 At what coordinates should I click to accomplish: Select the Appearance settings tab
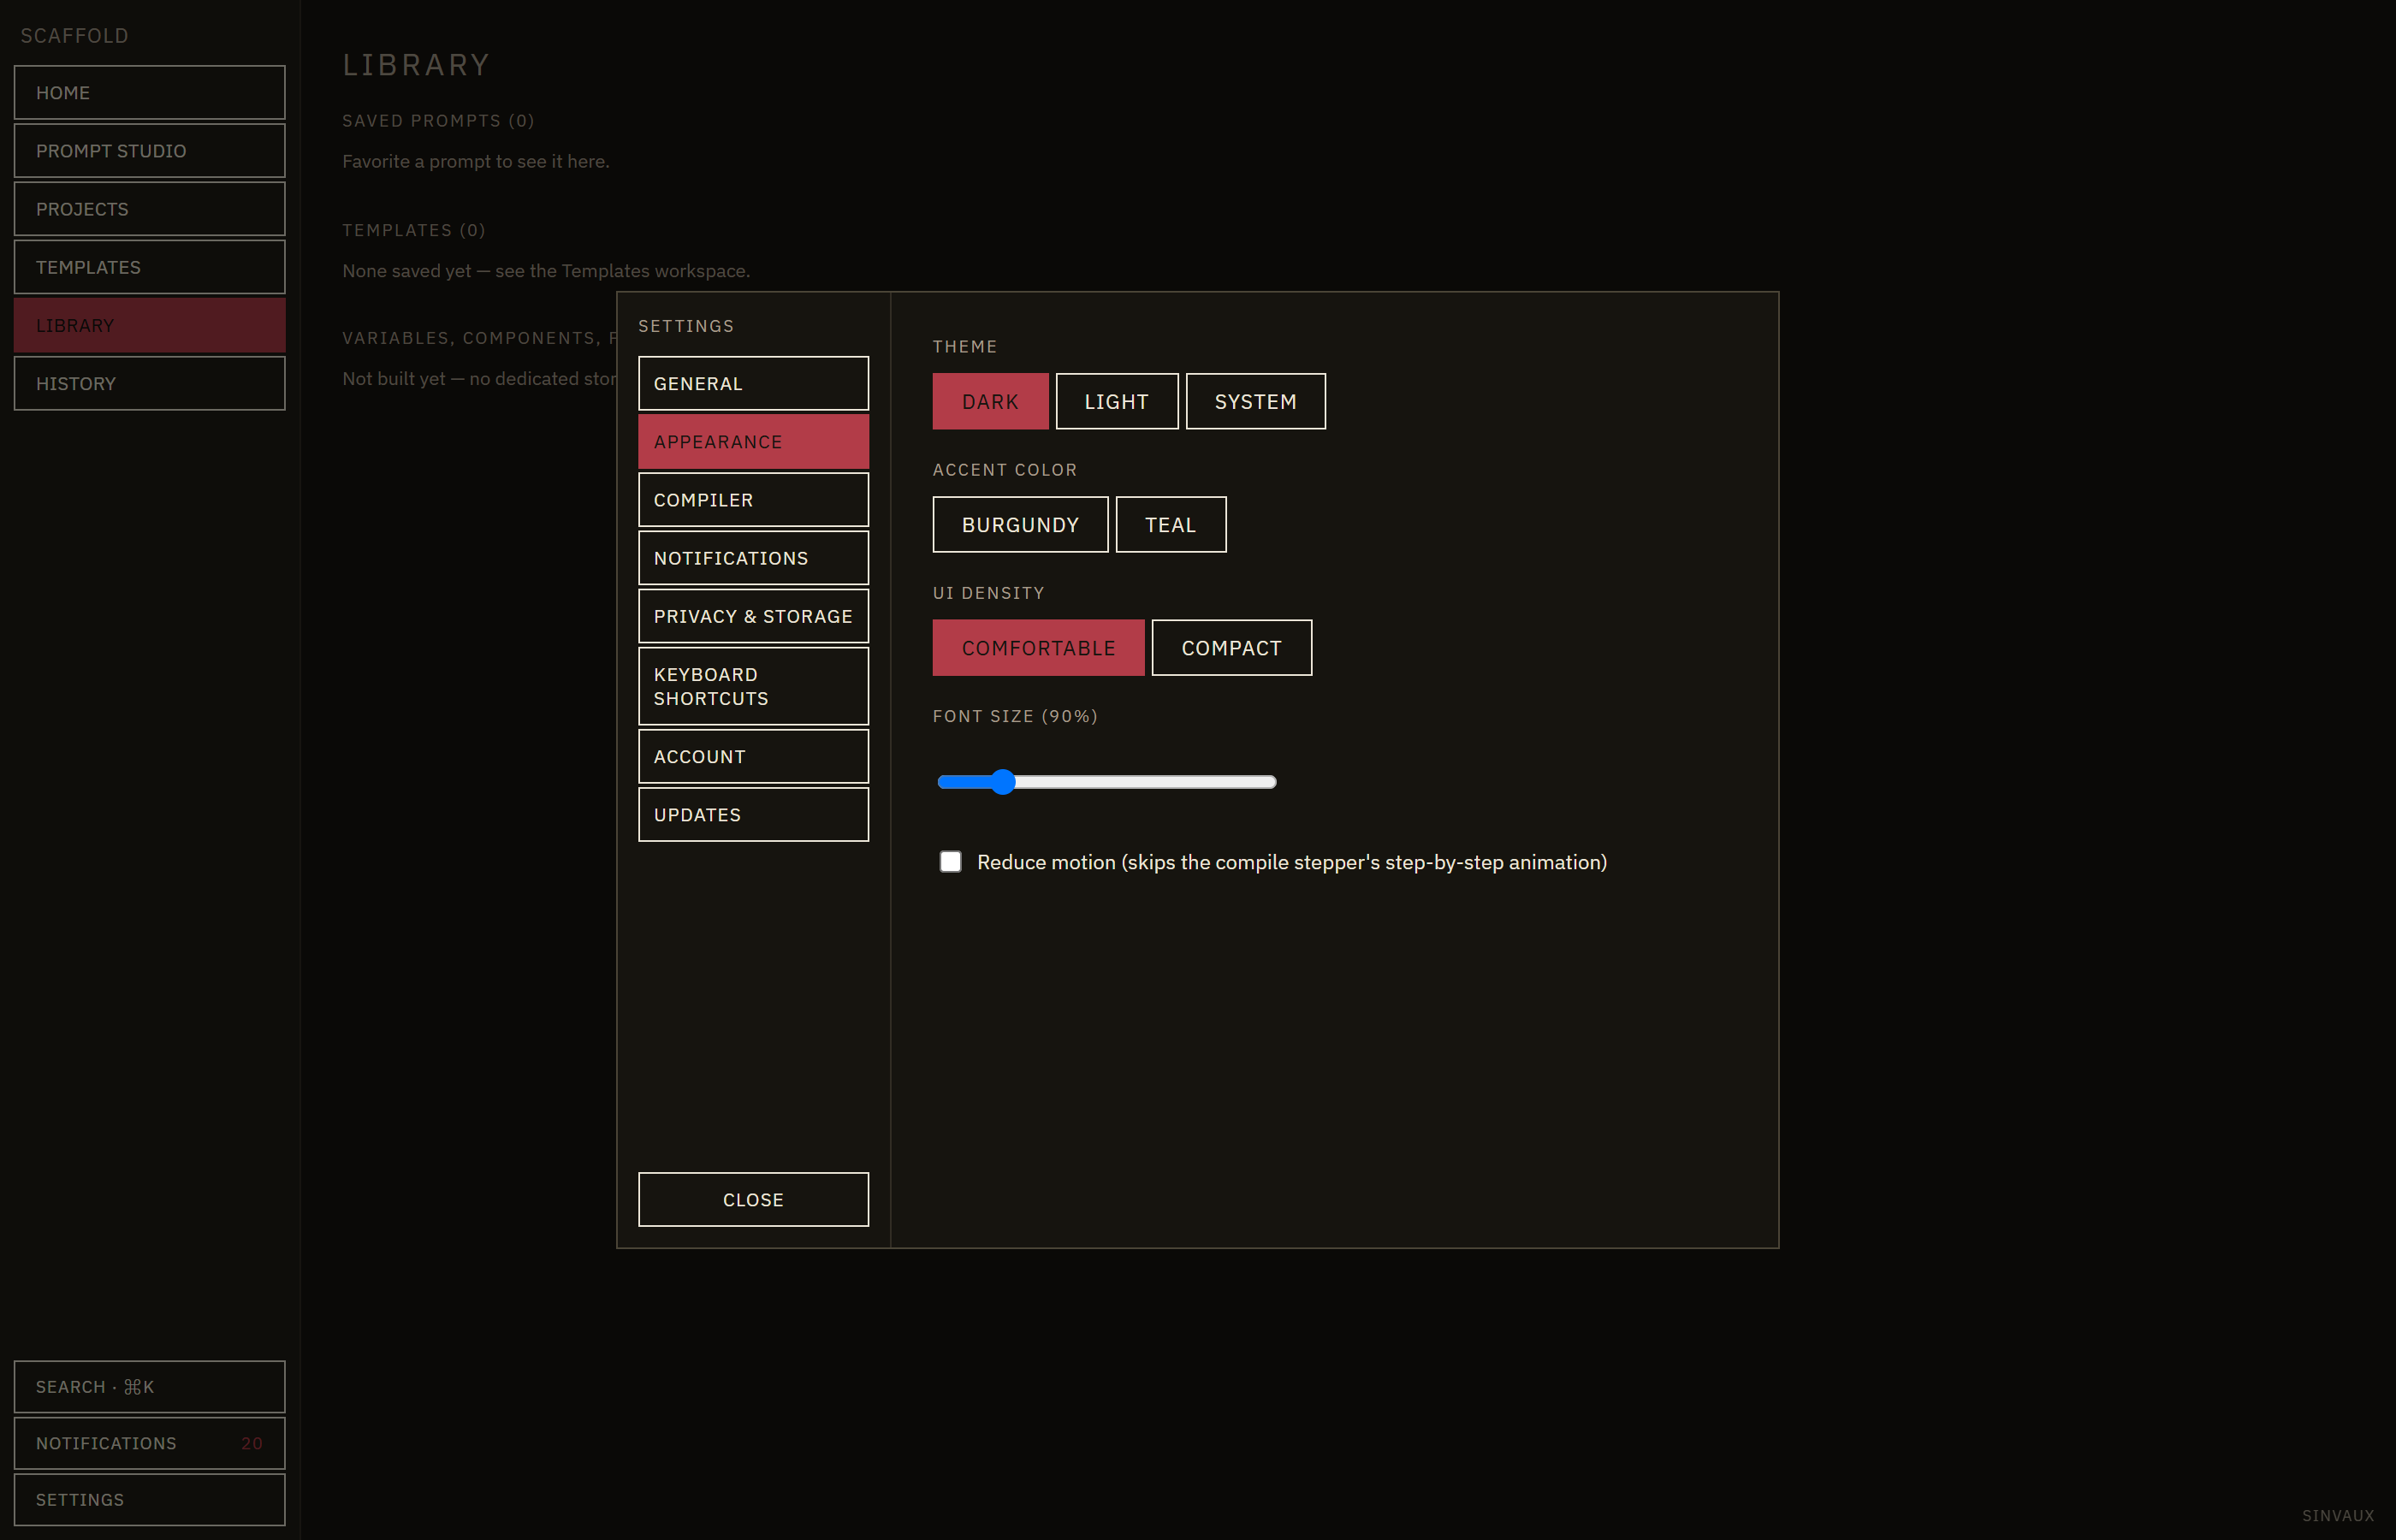point(753,441)
